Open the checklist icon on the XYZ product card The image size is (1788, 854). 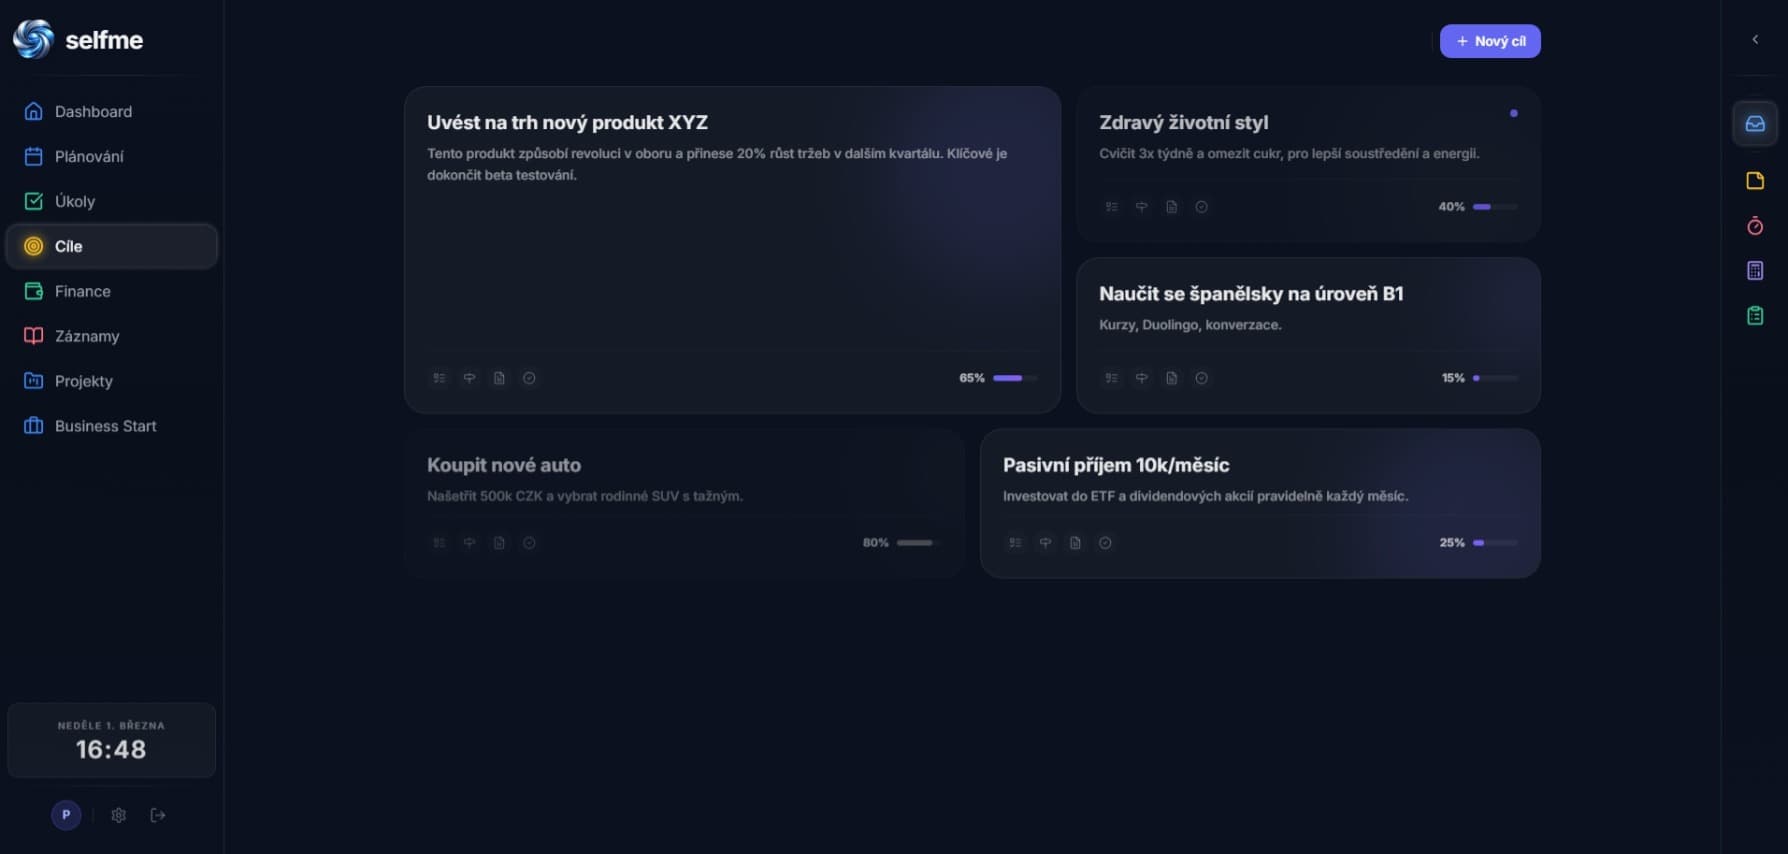tap(439, 378)
